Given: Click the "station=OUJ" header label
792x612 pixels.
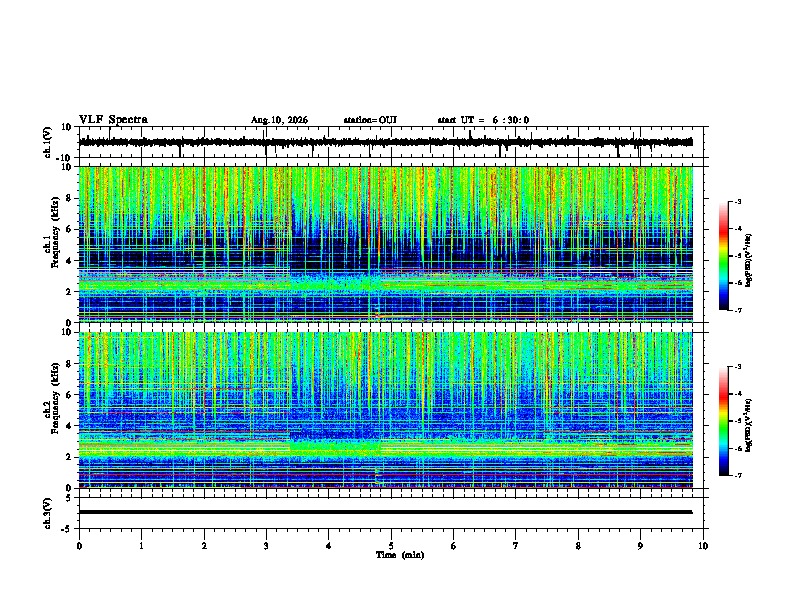Looking at the screenshot, I should point(370,120).
